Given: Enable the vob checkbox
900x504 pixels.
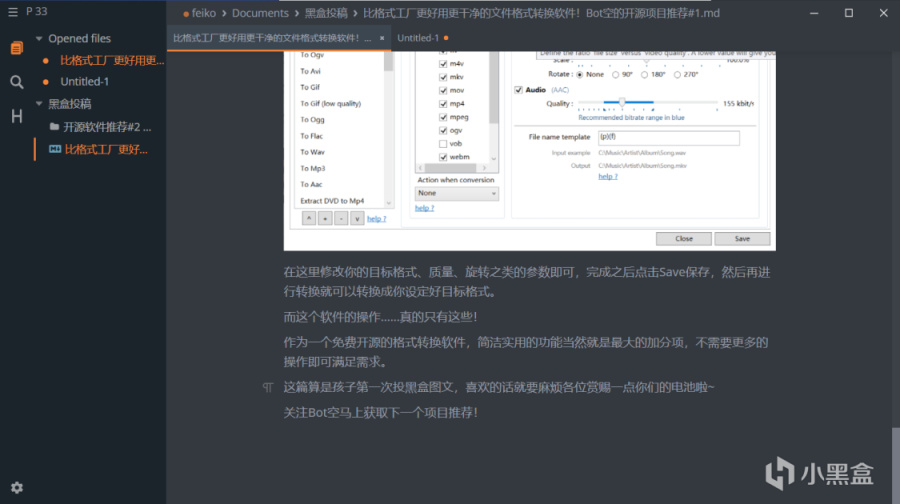Looking at the screenshot, I should pyautogui.click(x=443, y=144).
